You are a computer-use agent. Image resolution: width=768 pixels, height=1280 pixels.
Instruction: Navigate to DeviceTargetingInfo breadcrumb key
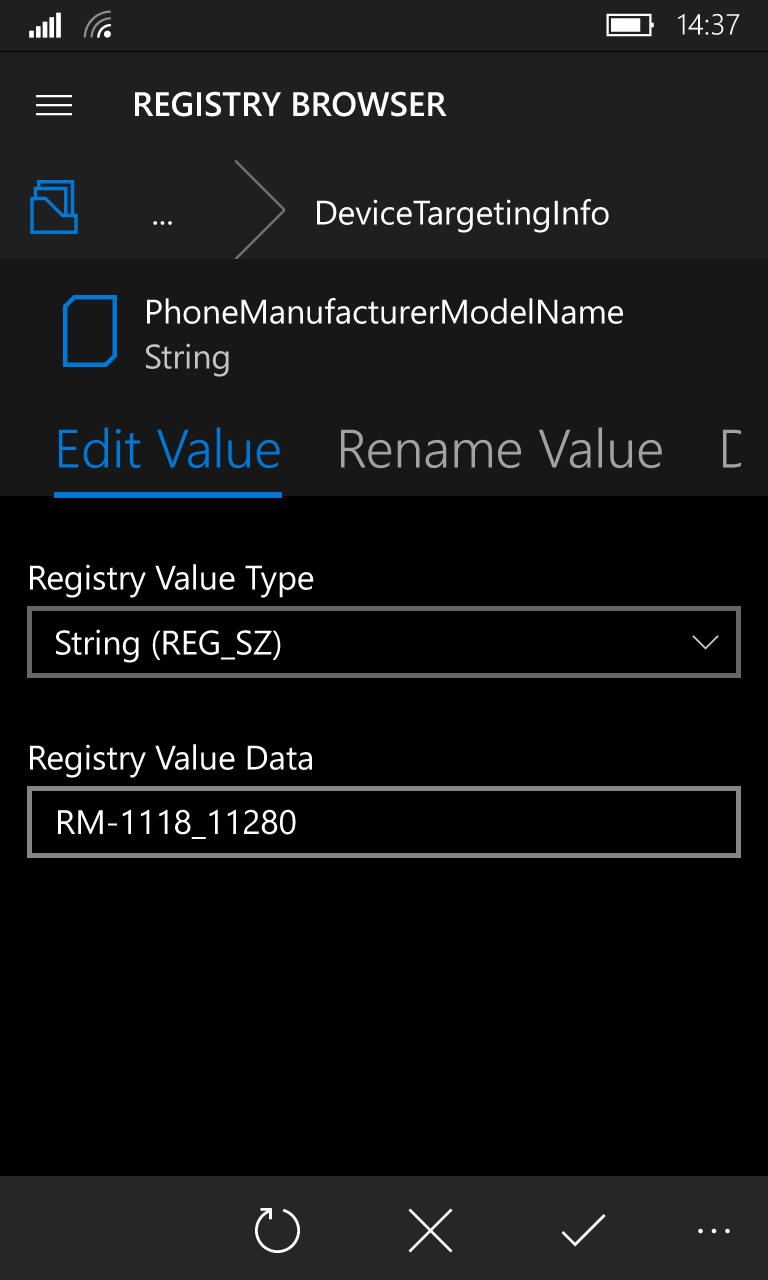click(461, 213)
